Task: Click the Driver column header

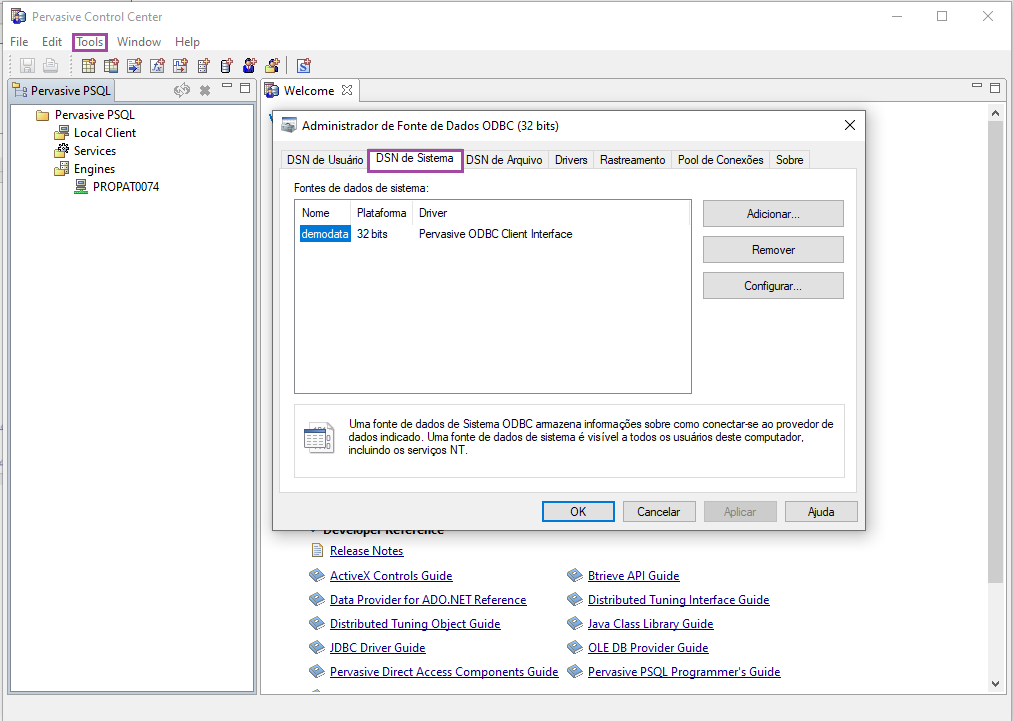Action: (552, 213)
